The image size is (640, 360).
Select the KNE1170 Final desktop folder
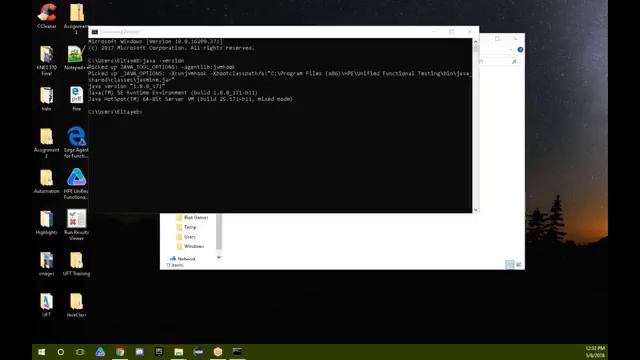[47, 60]
